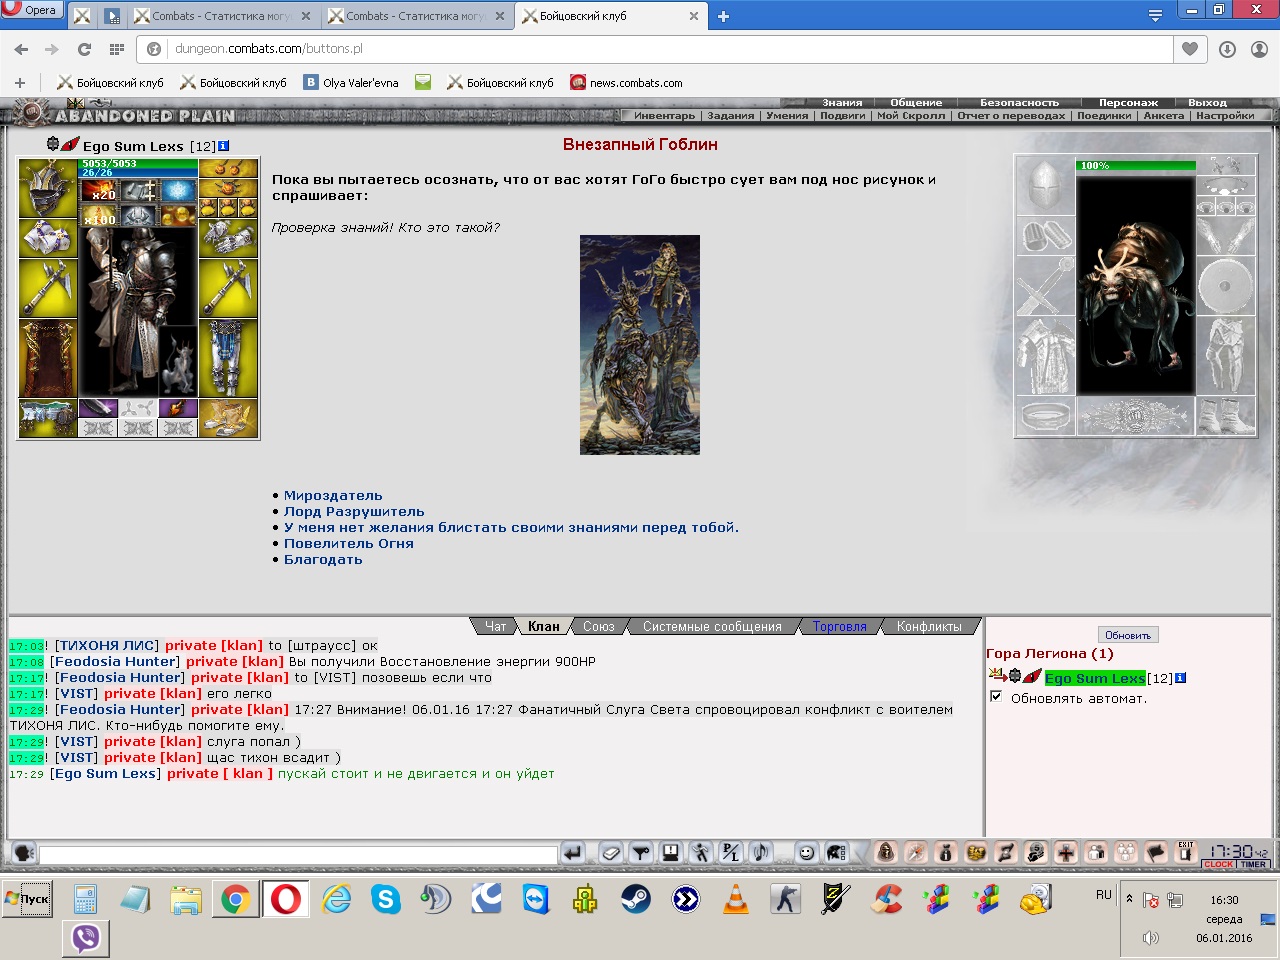This screenshot has width=1280, height=960.
Task: Open the smiley emoticons panel
Action: pyautogui.click(x=806, y=853)
